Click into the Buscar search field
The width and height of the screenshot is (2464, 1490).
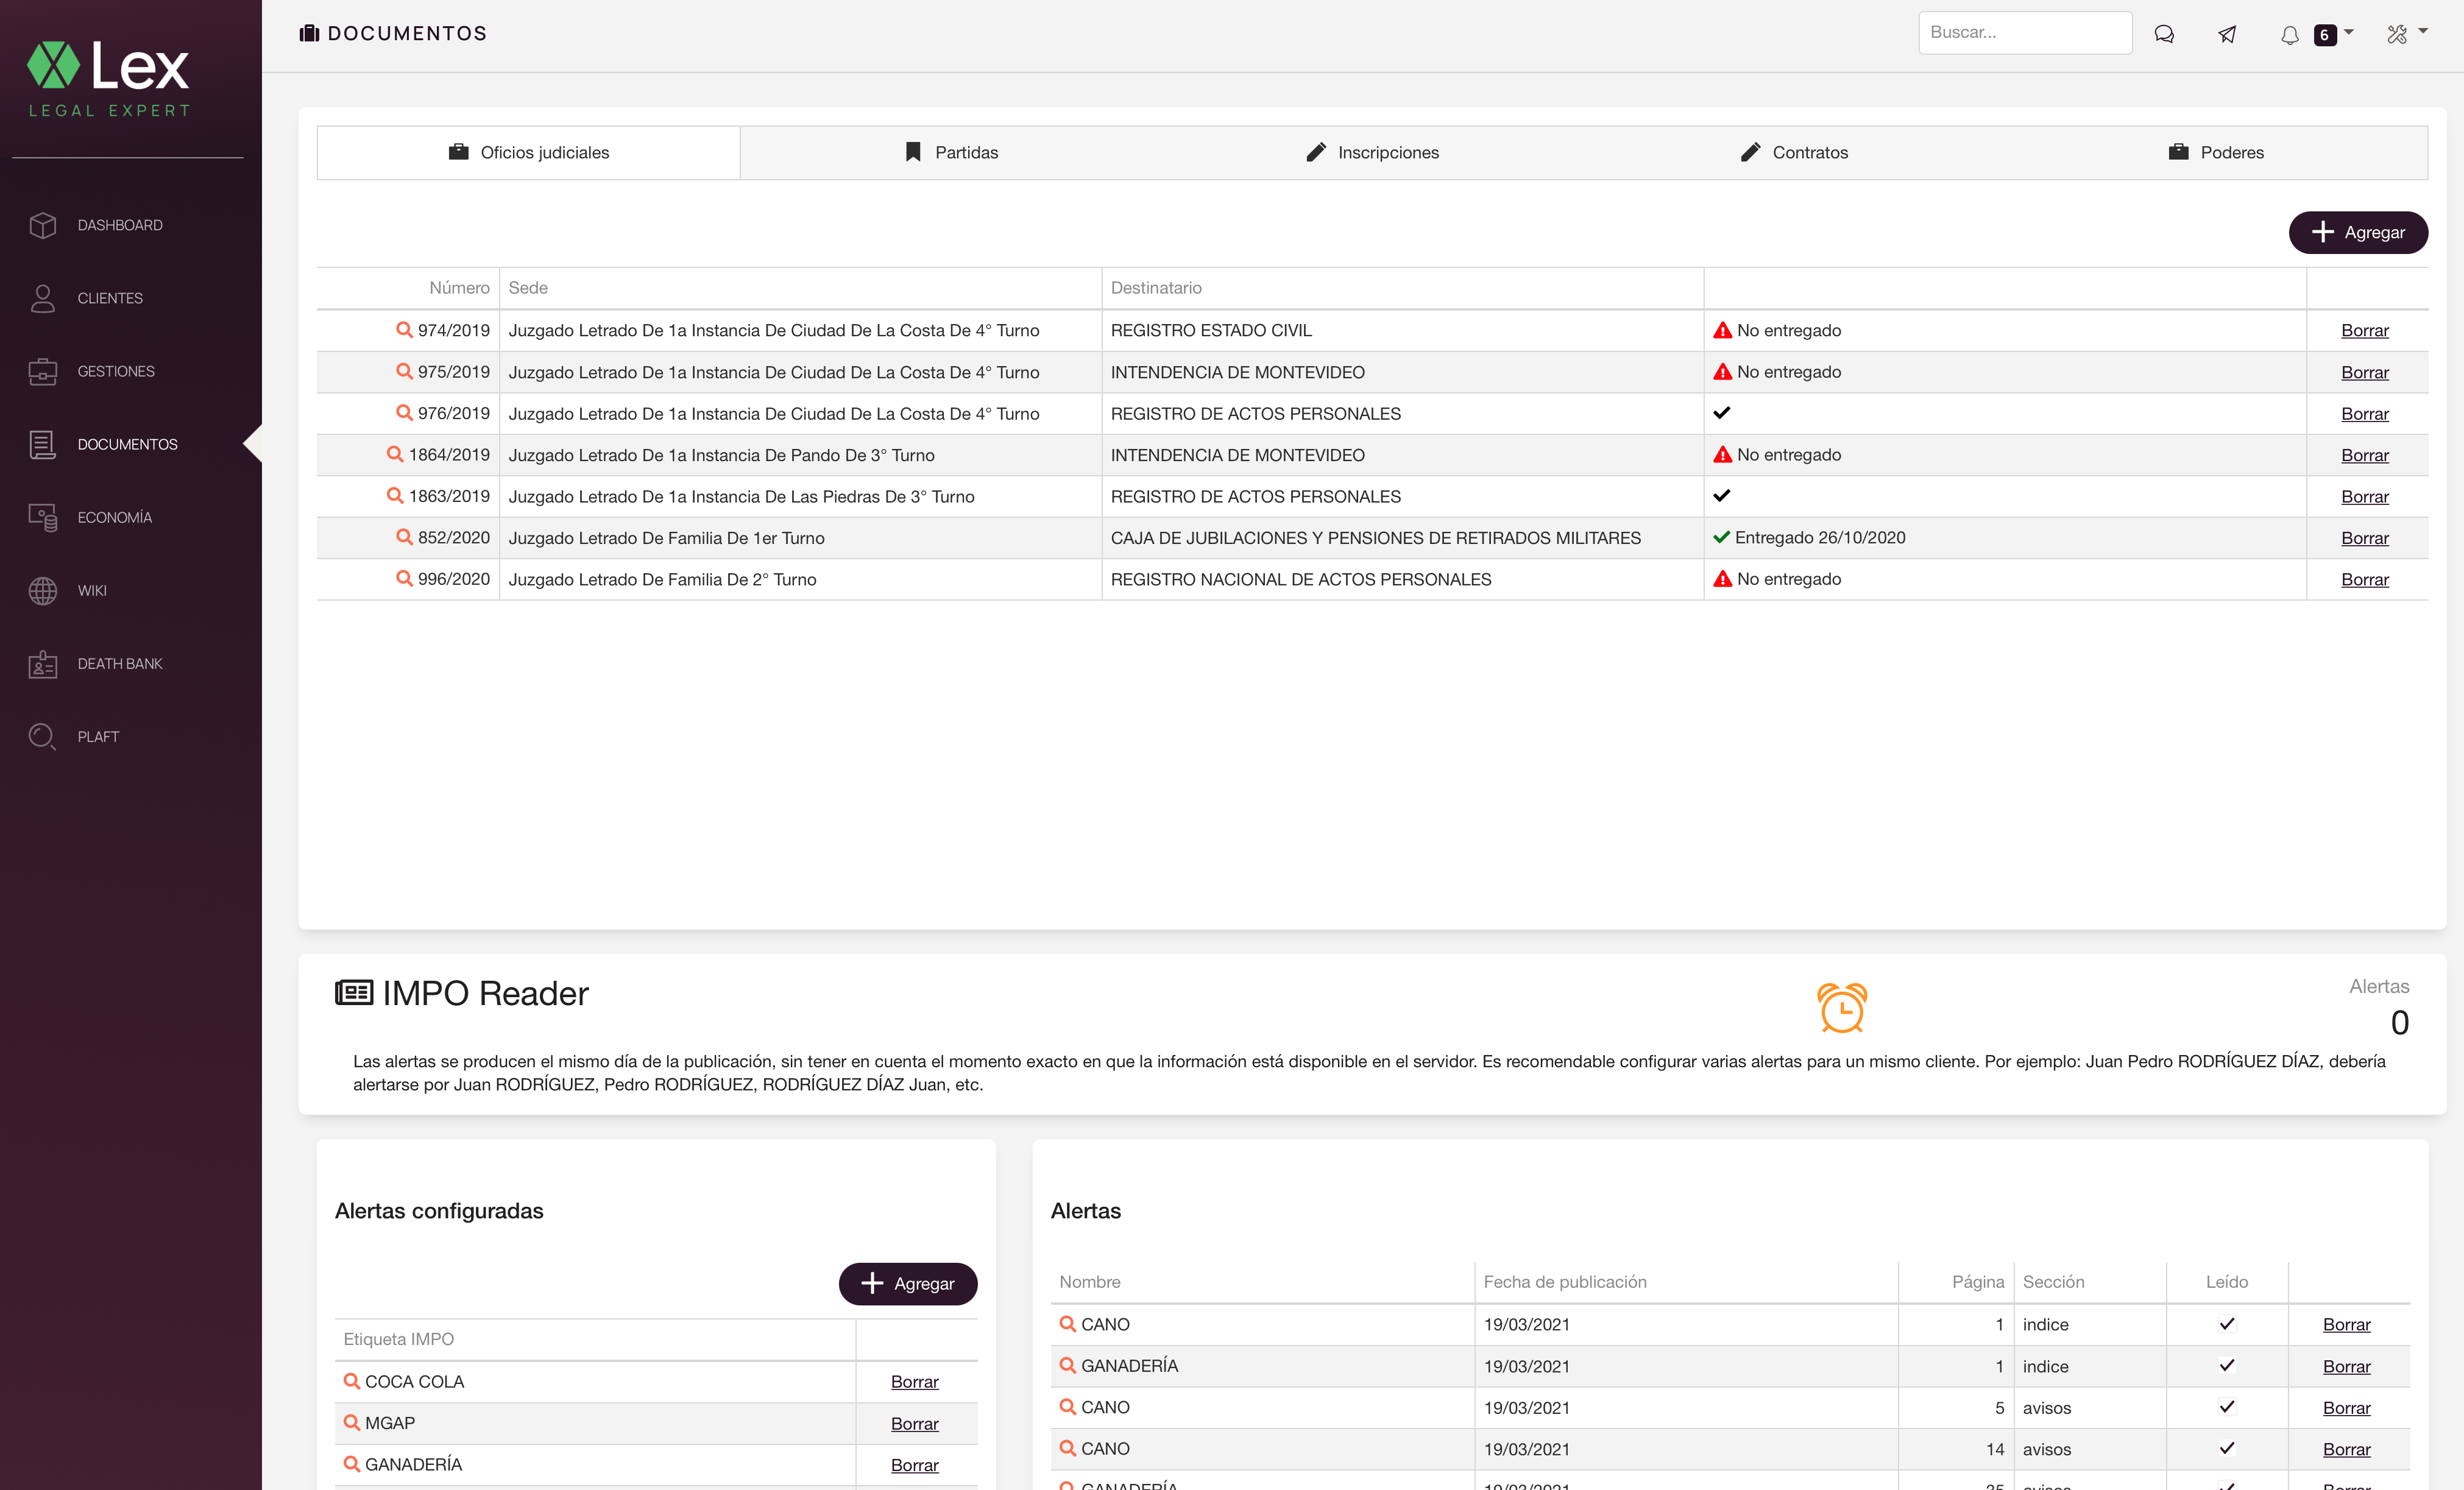[2025, 33]
